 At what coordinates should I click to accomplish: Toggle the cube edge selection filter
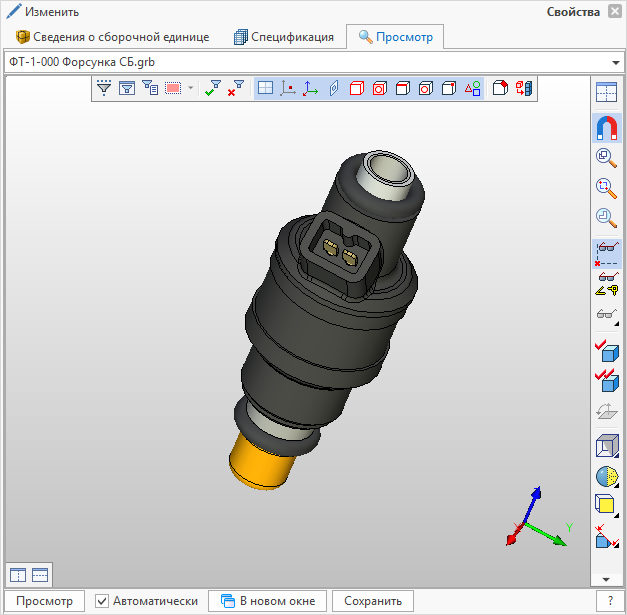coord(403,88)
